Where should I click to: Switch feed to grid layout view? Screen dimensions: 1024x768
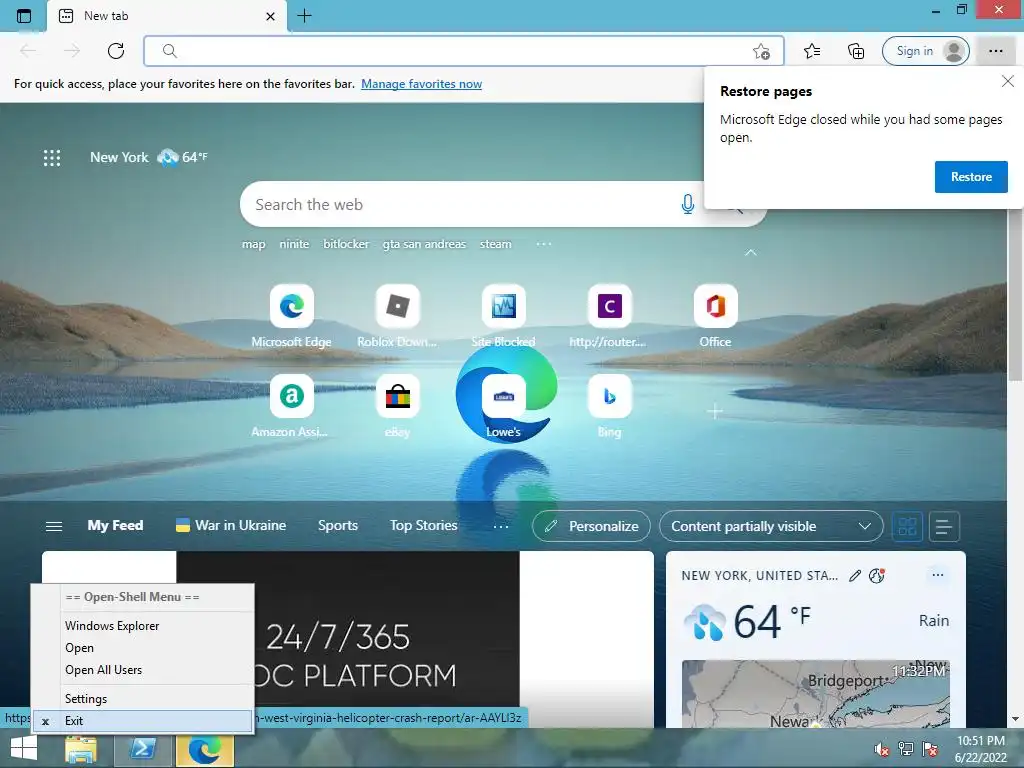tap(907, 526)
